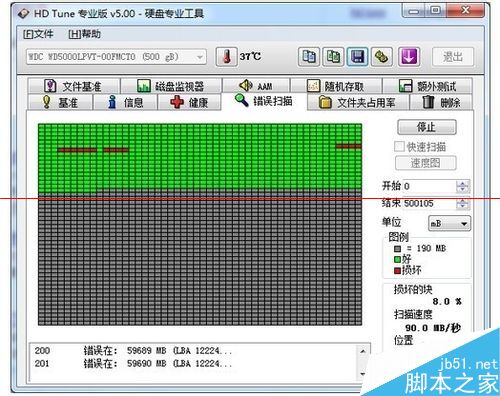Click the 退出 button

pos(453,57)
